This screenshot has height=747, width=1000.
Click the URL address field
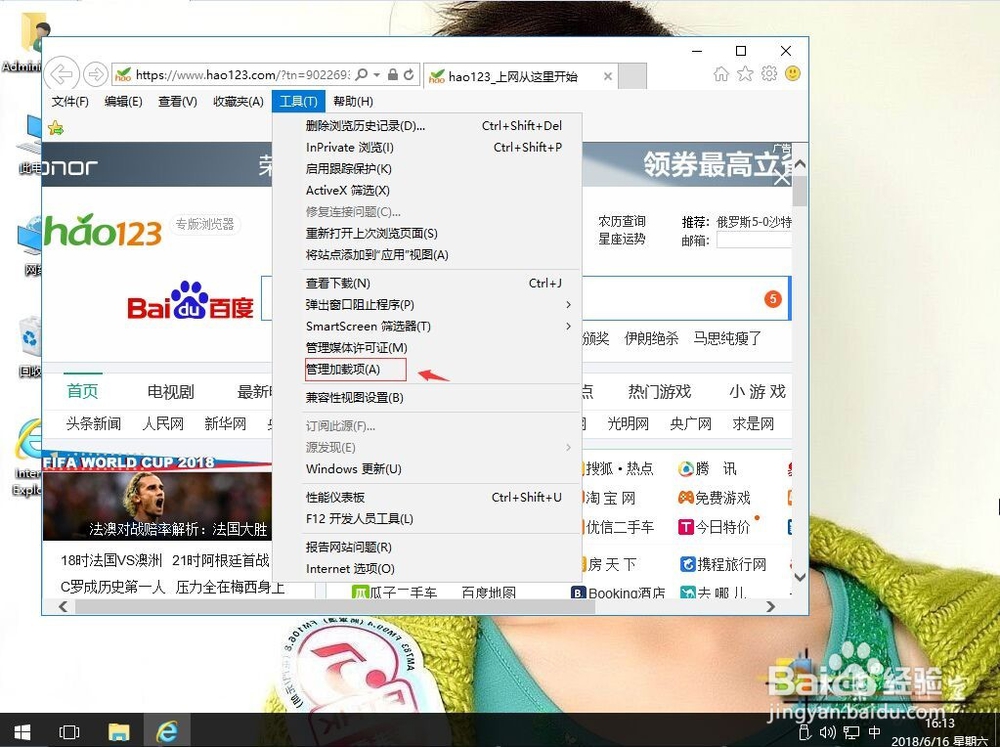pyautogui.click(x=242, y=75)
